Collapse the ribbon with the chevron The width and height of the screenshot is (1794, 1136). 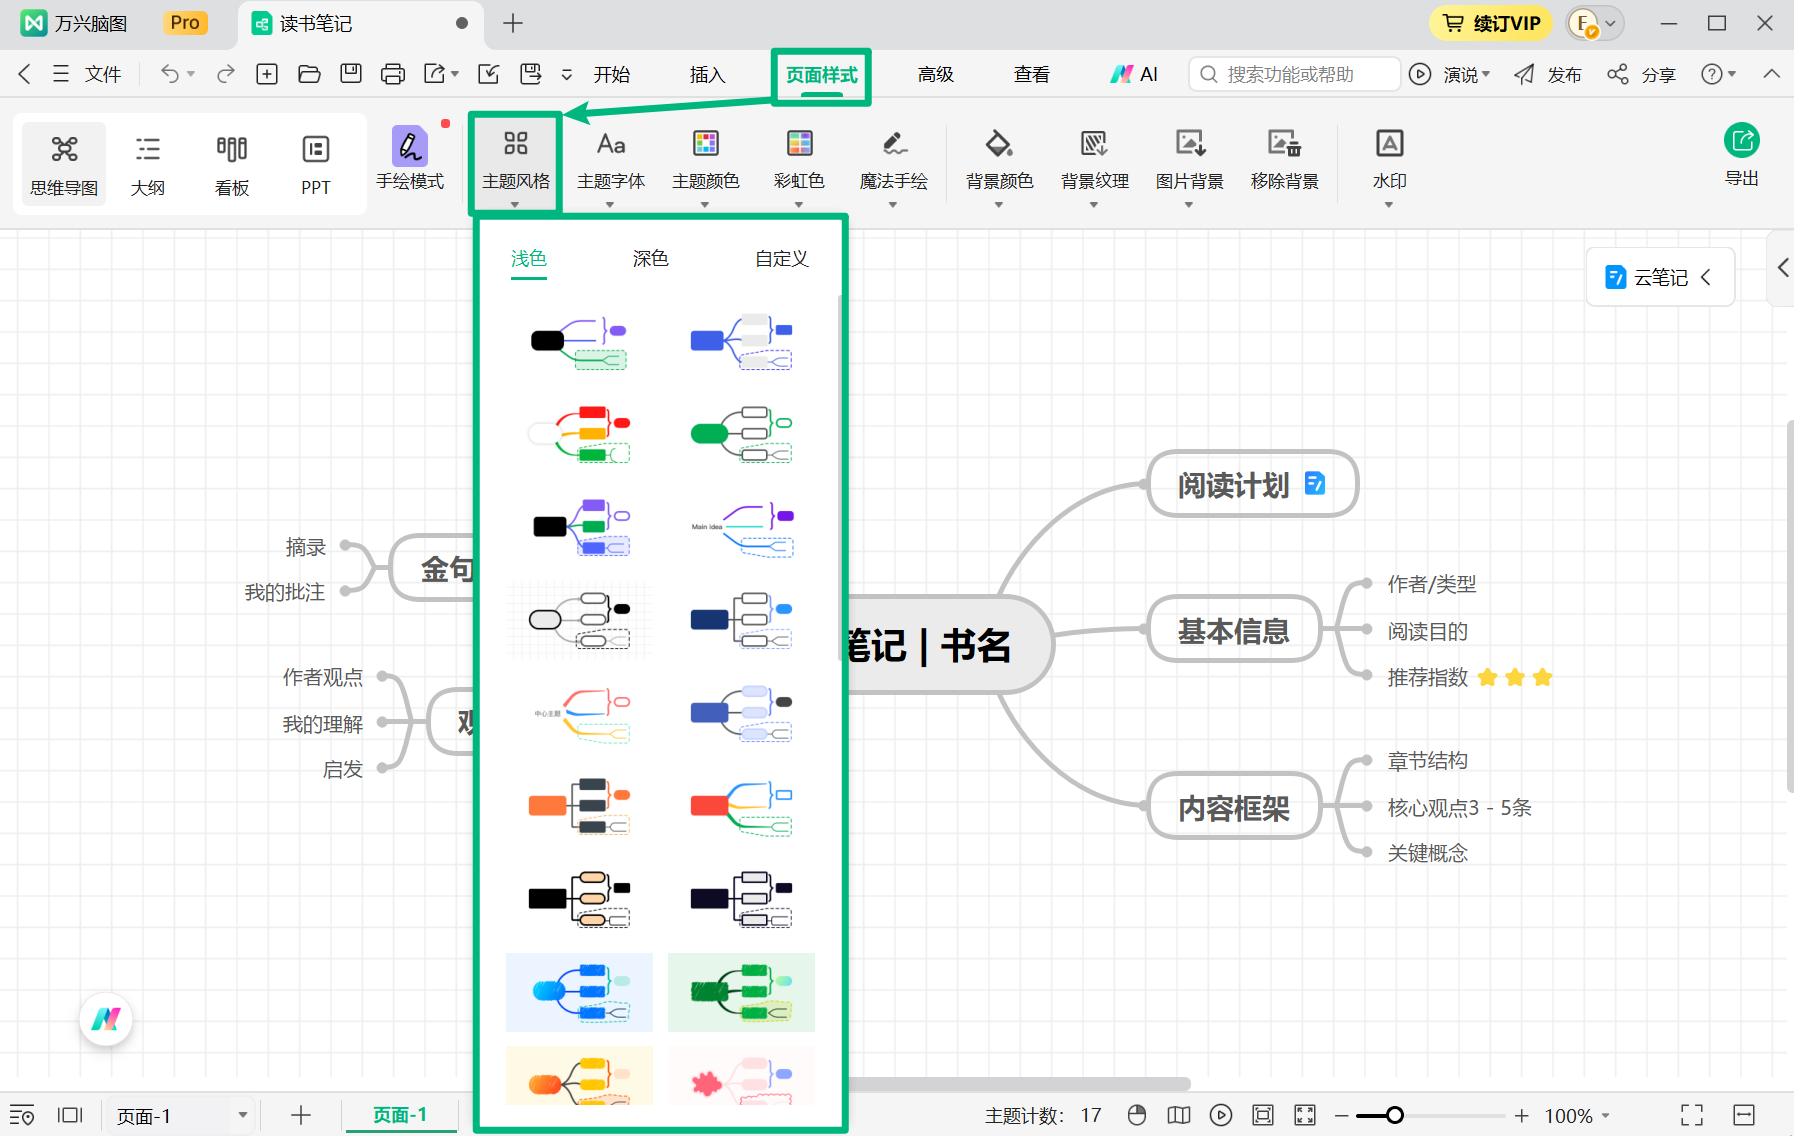[1771, 74]
